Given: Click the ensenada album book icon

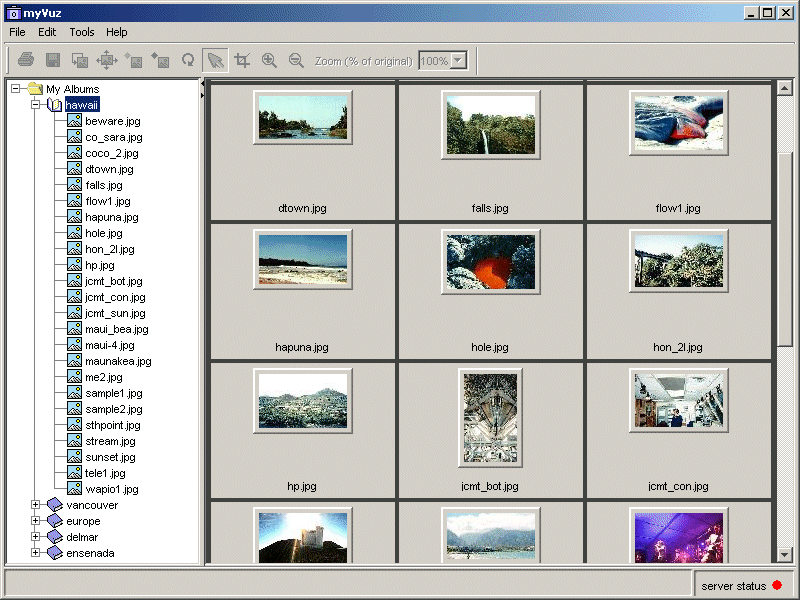Looking at the screenshot, I should click(x=55, y=553).
